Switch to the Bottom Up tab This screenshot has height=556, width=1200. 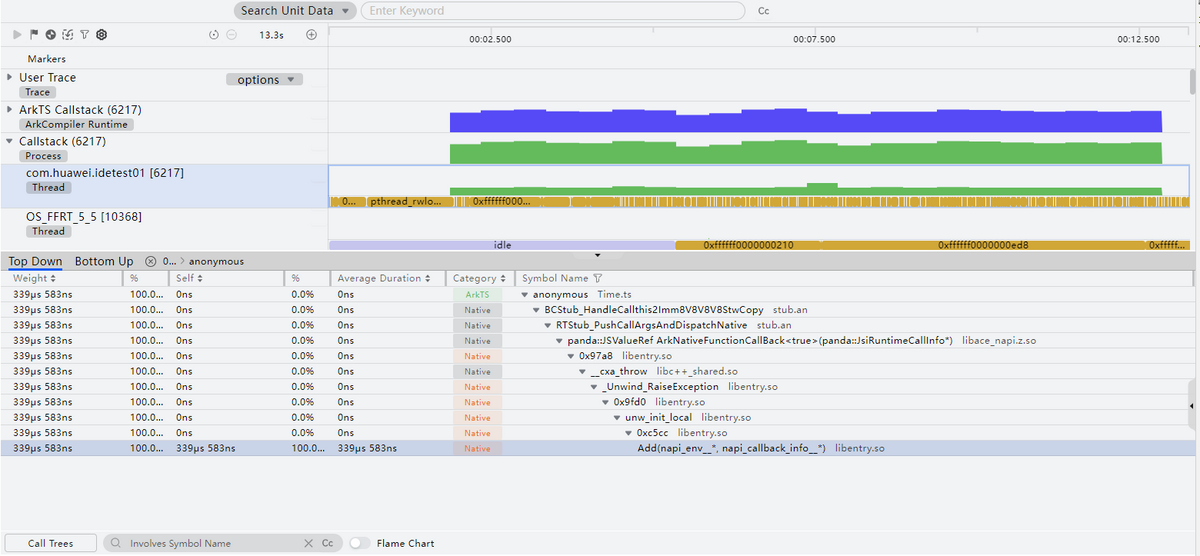pyautogui.click(x=104, y=261)
